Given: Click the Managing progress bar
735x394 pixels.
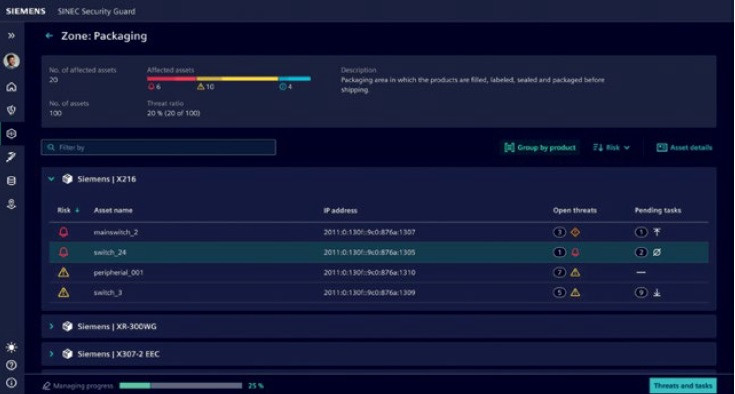Looking at the screenshot, I should coord(180,386).
